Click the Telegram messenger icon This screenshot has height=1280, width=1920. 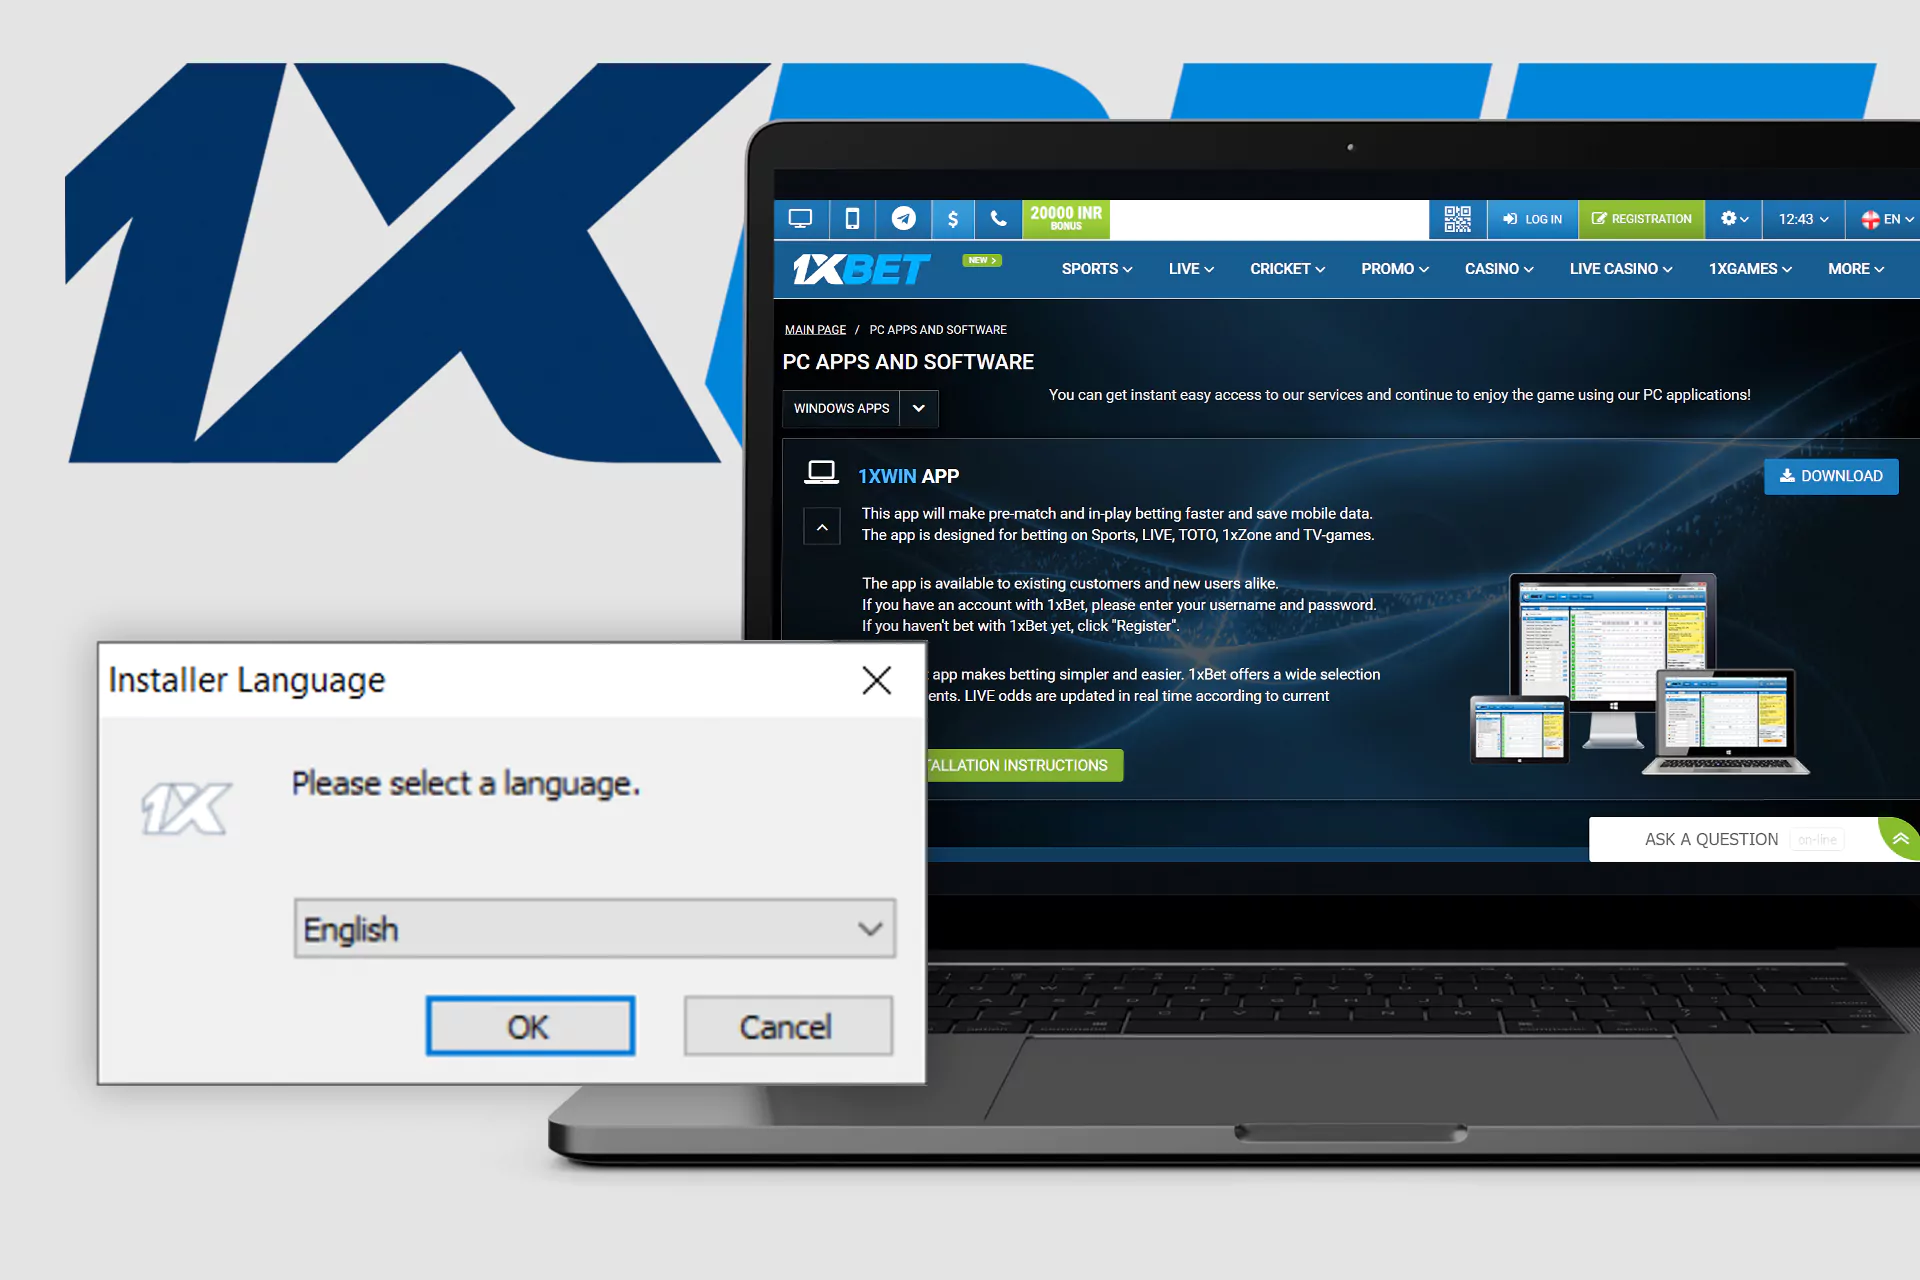[901, 219]
